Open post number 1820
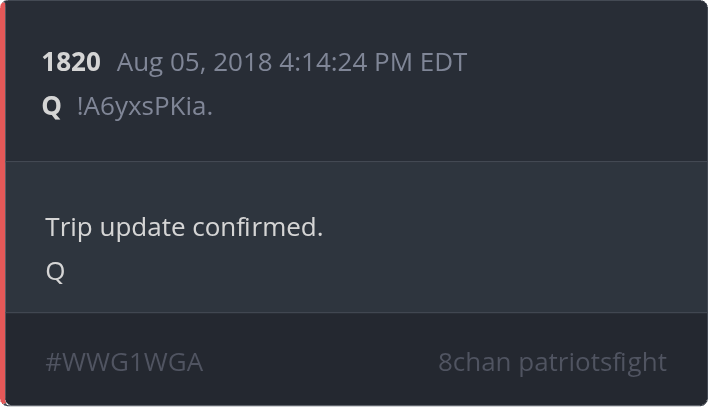710x408 pixels. pyautogui.click(x=71, y=62)
